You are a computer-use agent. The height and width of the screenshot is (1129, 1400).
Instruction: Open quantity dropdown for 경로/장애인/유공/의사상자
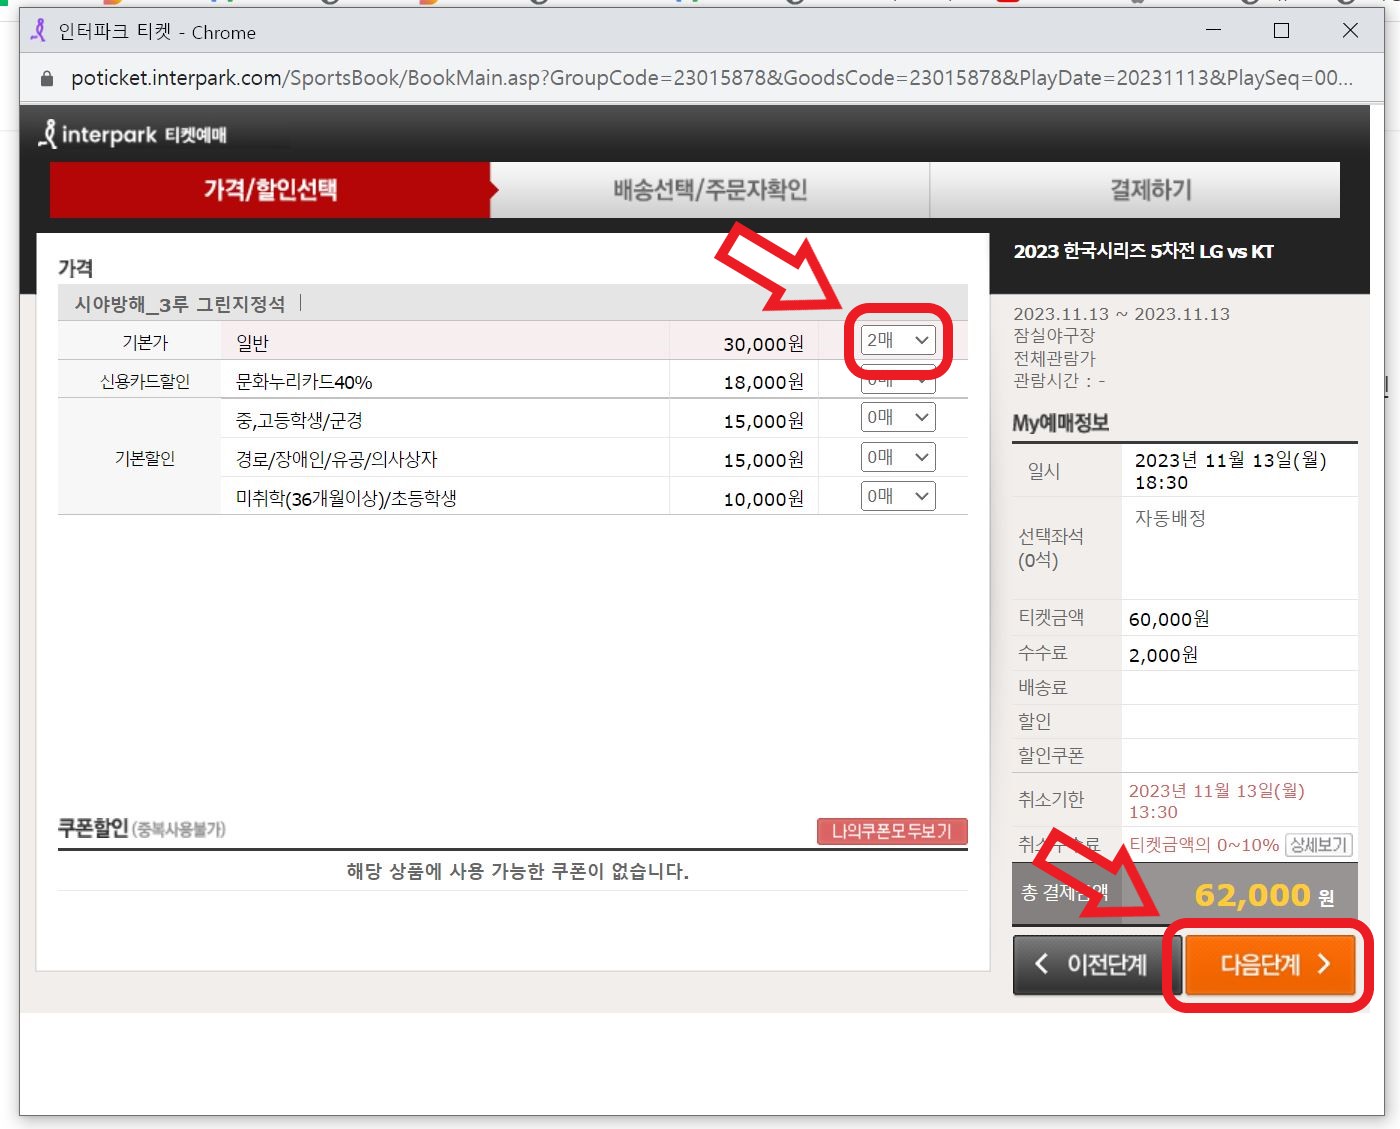(898, 457)
